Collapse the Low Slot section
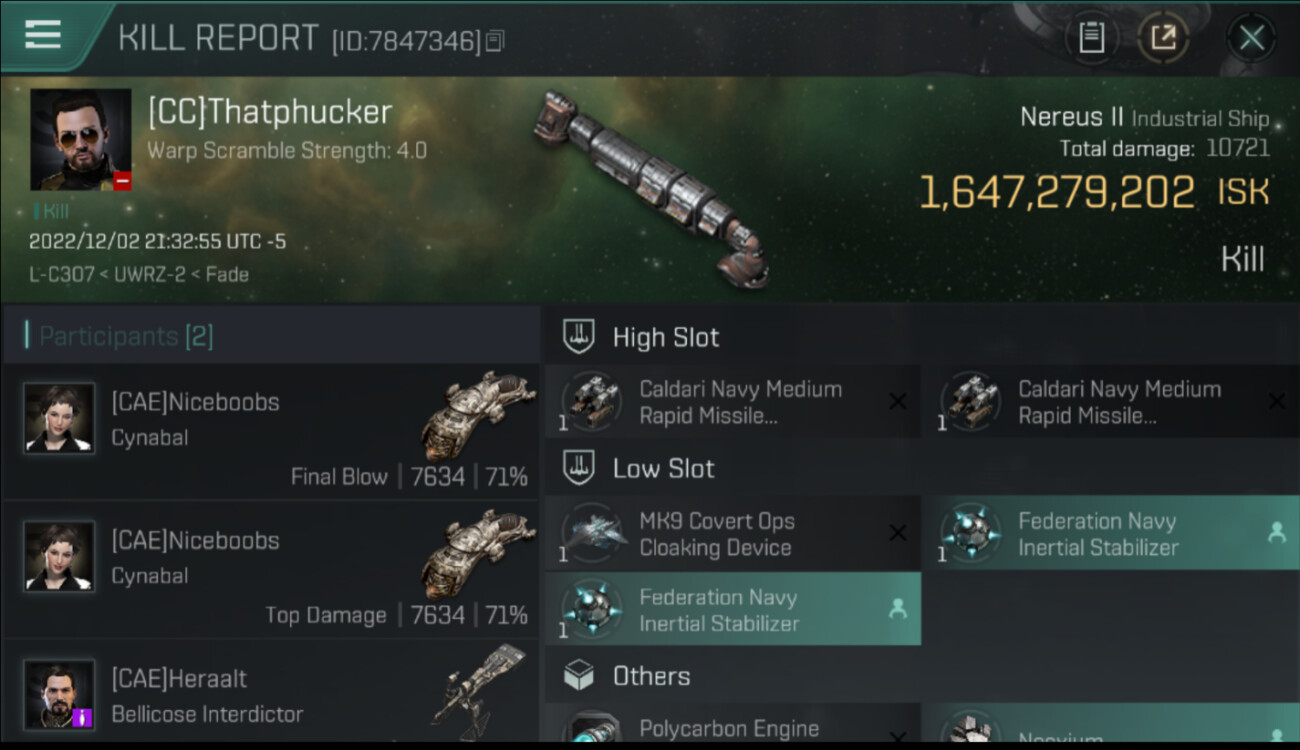1300x750 pixels. tap(663, 469)
